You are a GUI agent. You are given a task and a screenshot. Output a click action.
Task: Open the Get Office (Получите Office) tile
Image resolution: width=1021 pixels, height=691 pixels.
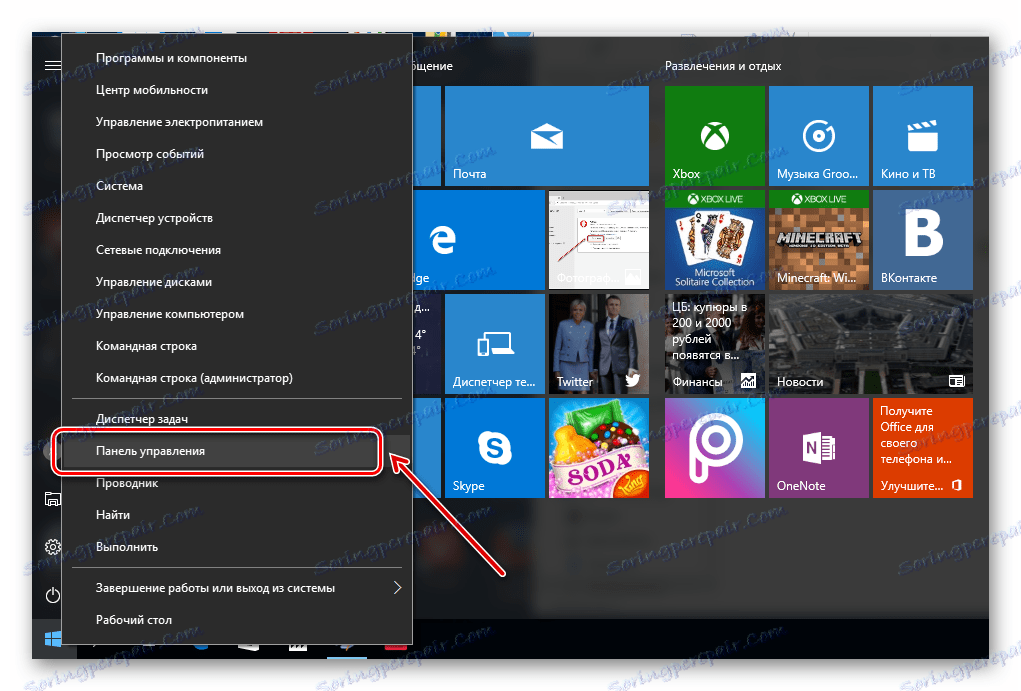click(923, 448)
